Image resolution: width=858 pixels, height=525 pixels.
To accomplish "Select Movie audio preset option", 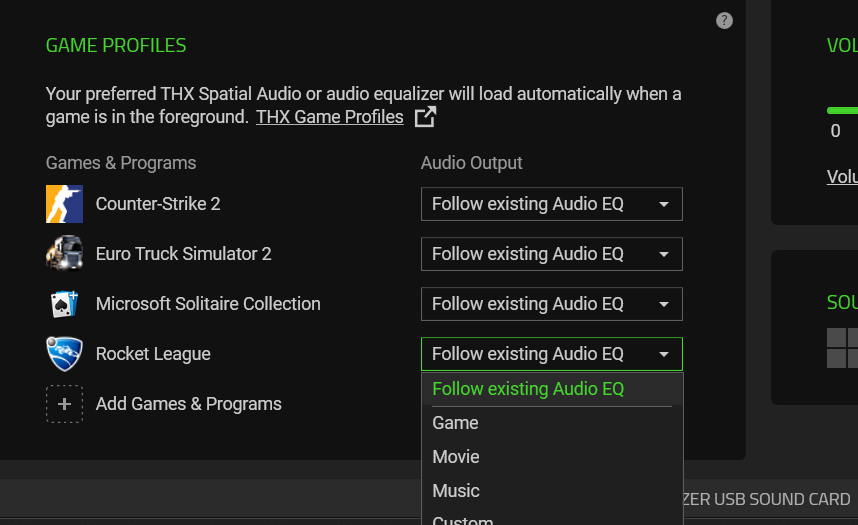I will [456, 457].
